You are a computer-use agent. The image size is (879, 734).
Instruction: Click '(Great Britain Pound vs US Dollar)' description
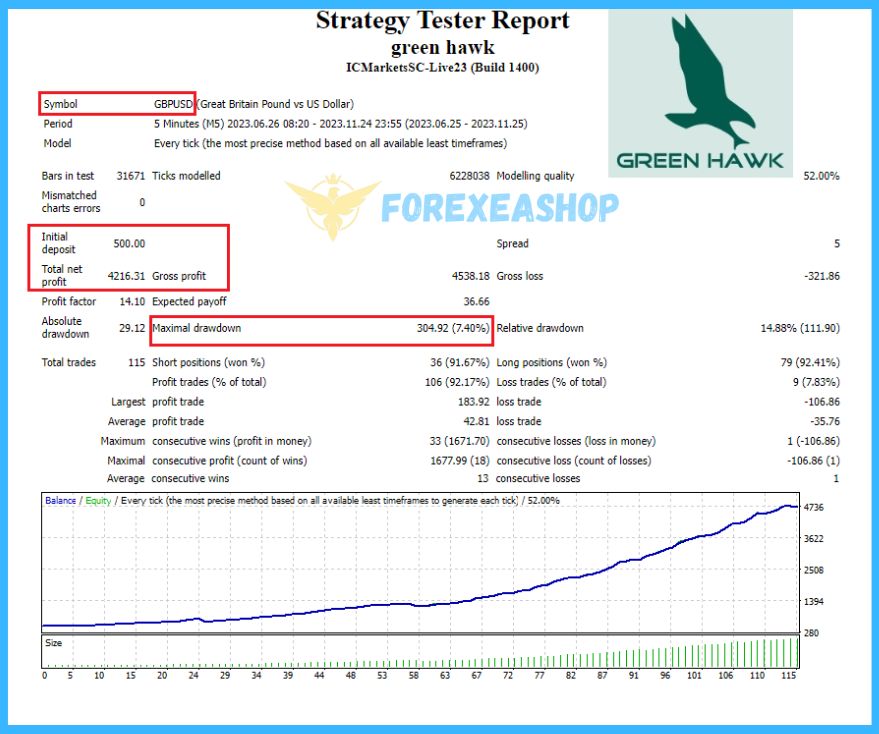pos(275,104)
